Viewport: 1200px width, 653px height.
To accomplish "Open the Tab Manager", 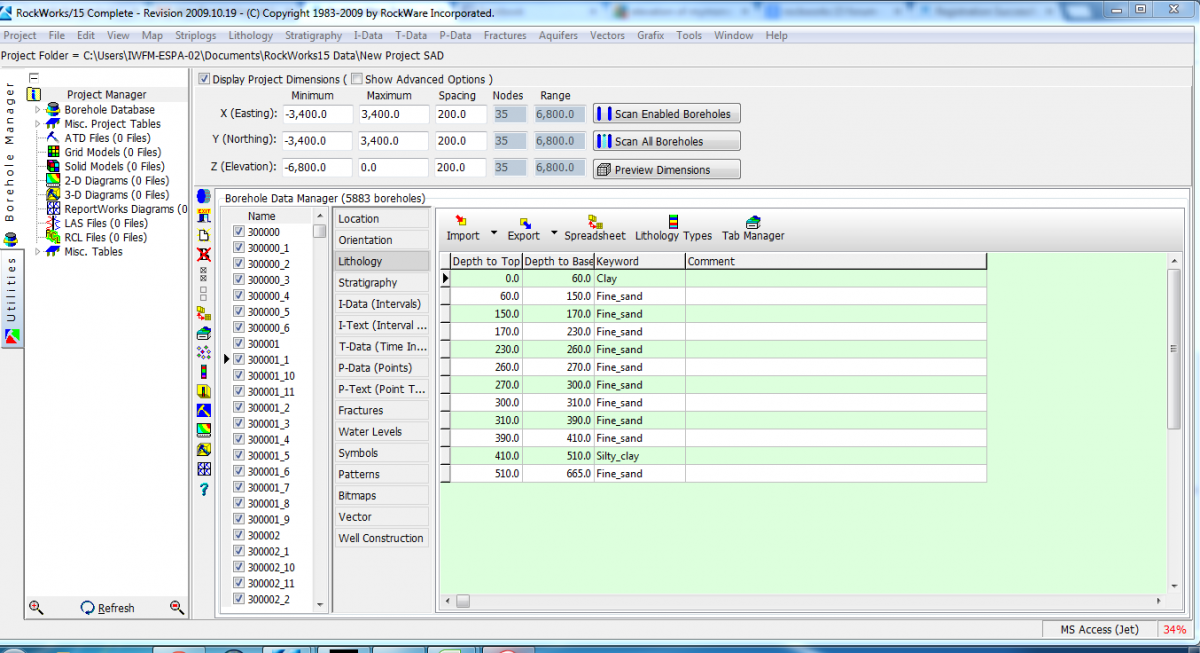I will coord(753,229).
